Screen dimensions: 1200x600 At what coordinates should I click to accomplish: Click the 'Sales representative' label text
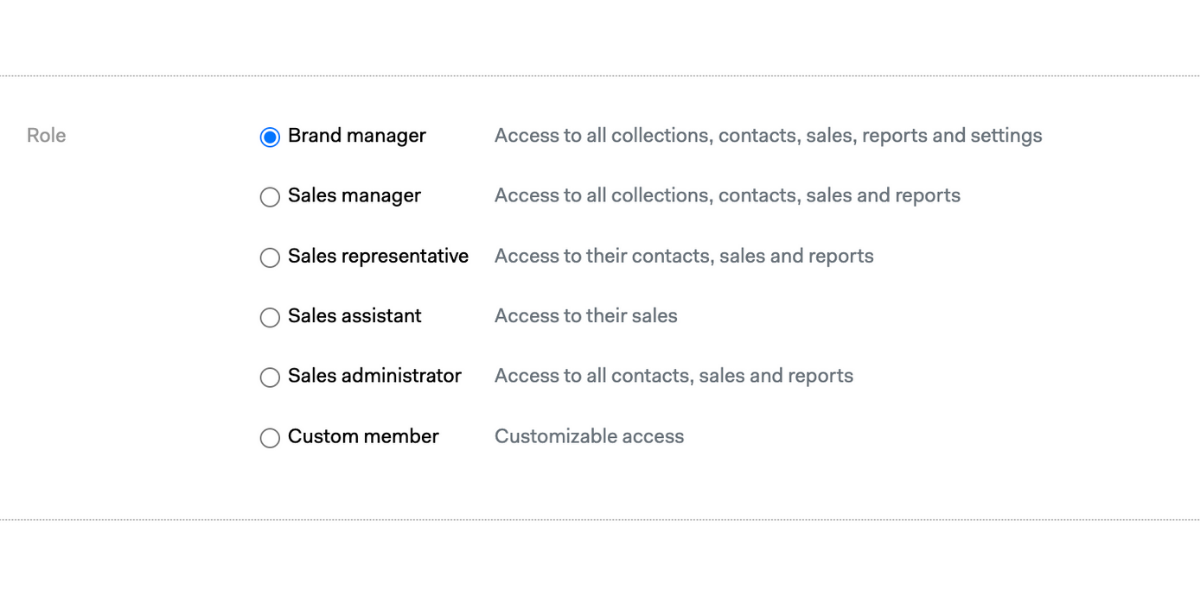378,256
